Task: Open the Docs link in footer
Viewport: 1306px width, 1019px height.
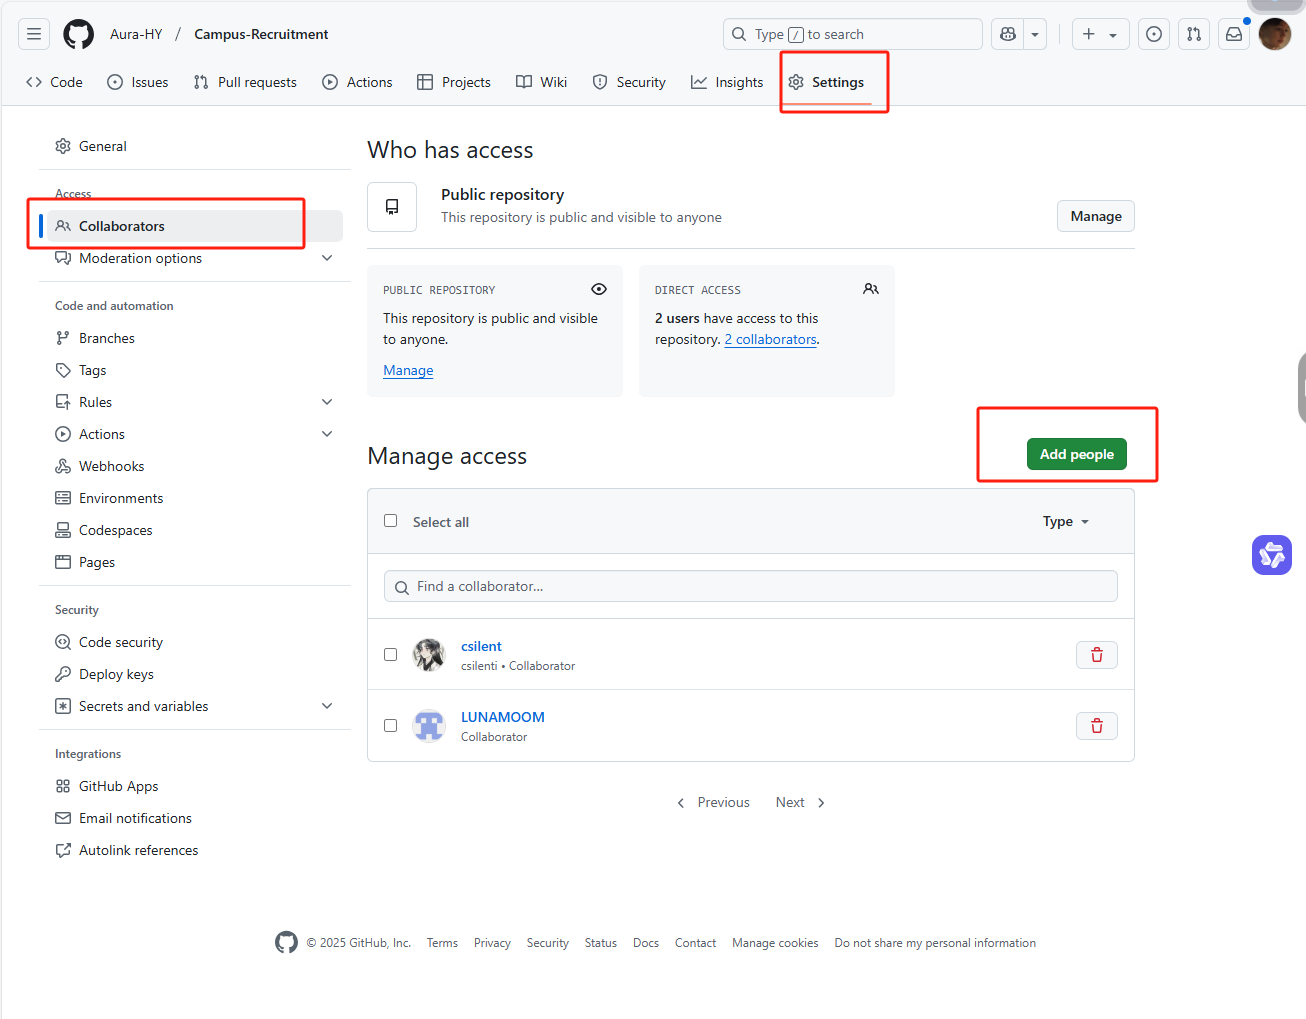Action: tap(646, 943)
